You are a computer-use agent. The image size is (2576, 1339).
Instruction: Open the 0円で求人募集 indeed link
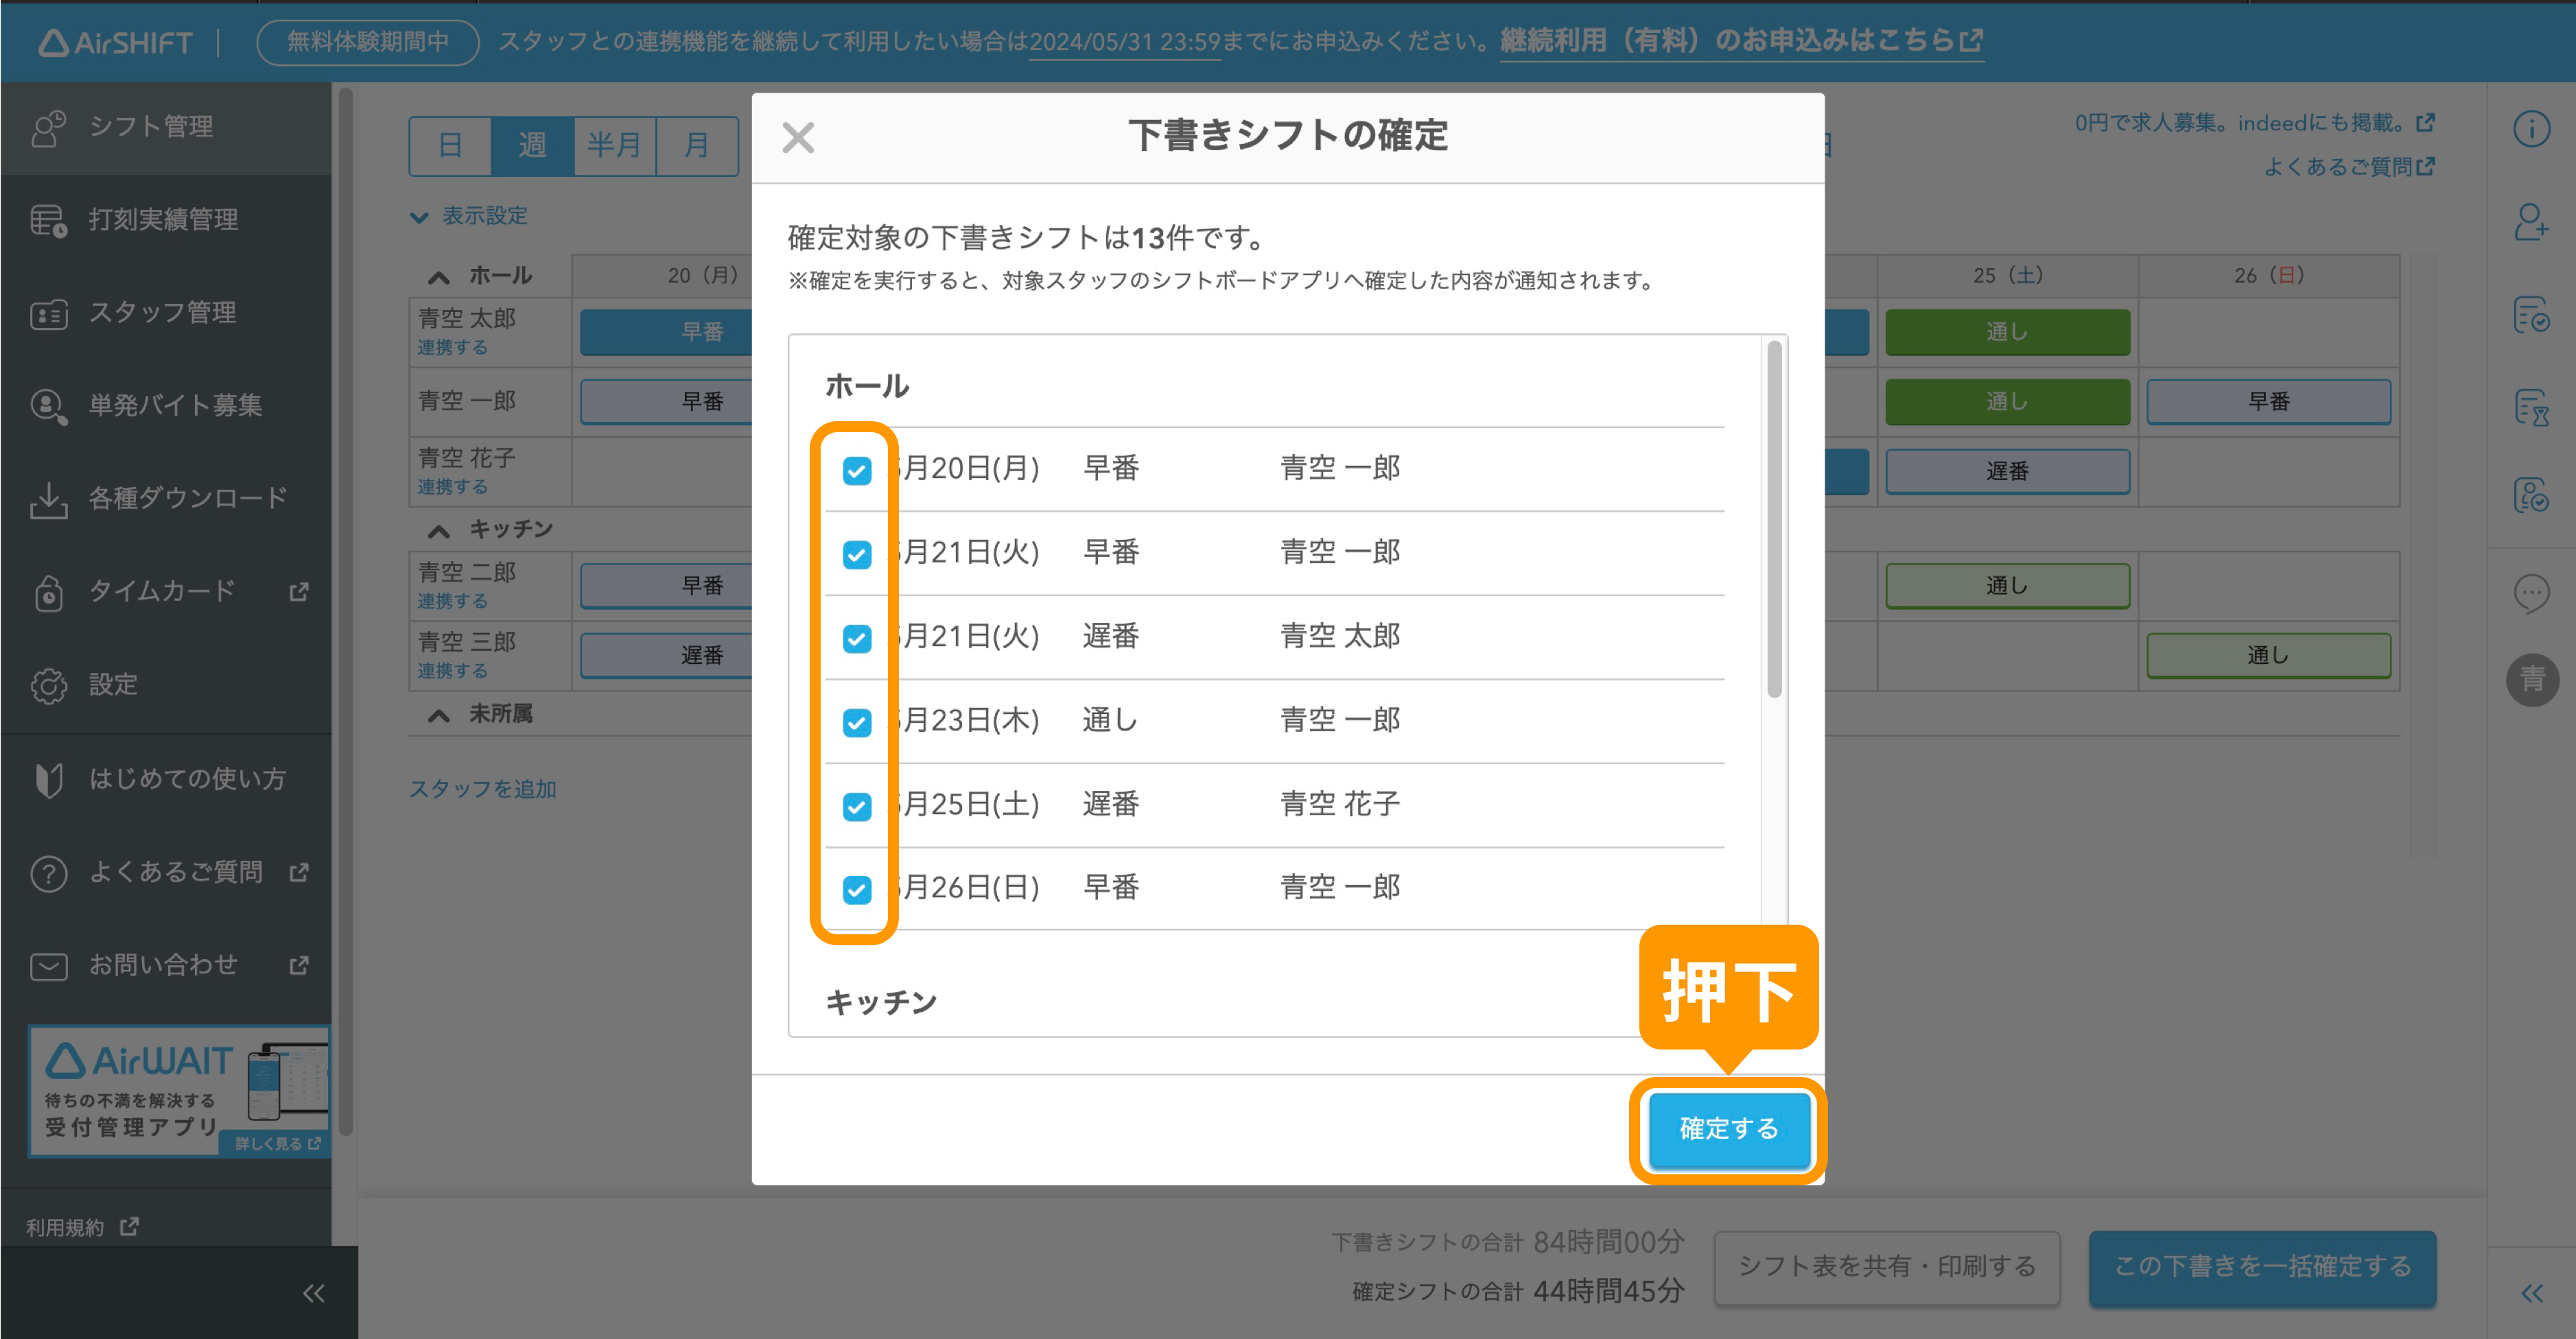click(2254, 123)
